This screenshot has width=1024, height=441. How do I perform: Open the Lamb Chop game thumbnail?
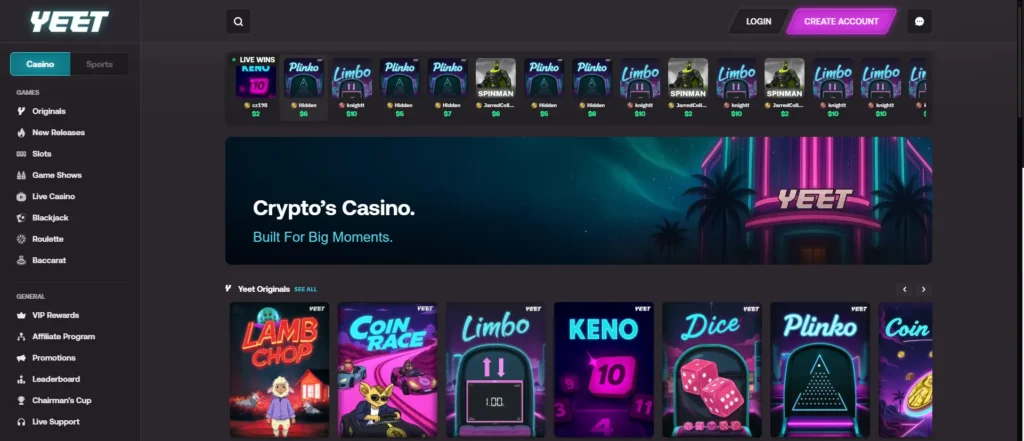280,370
